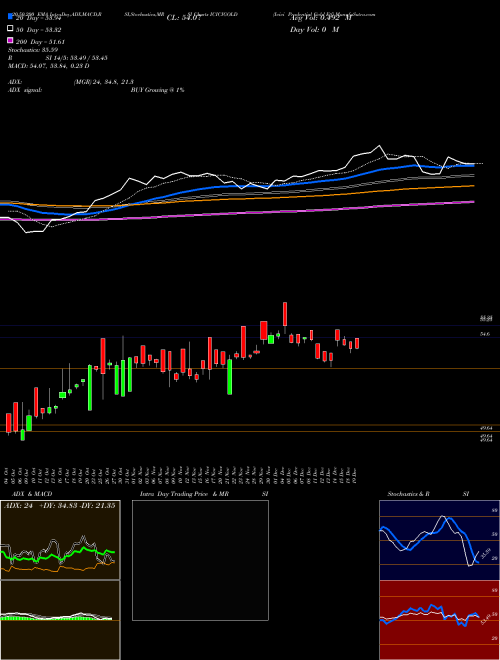Click the empty intraday trading price chart box

[200, 560]
